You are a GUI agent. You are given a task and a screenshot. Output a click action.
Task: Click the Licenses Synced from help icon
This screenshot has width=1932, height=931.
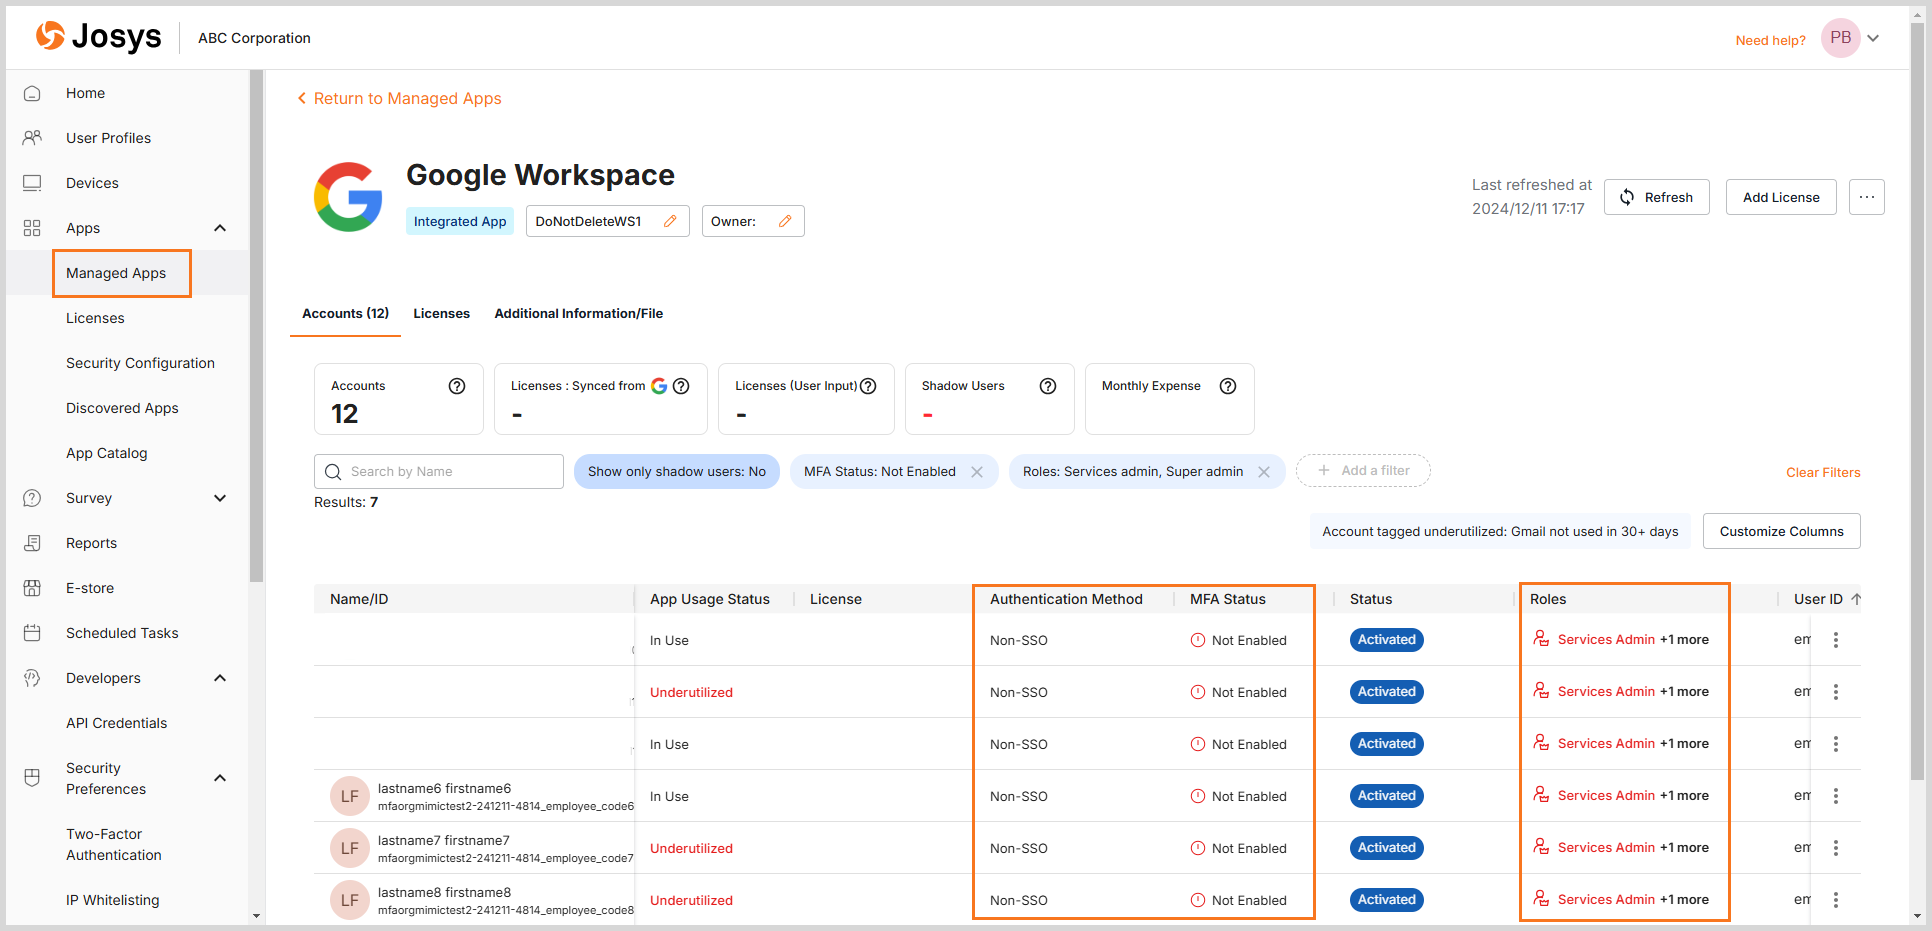[x=681, y=386]
